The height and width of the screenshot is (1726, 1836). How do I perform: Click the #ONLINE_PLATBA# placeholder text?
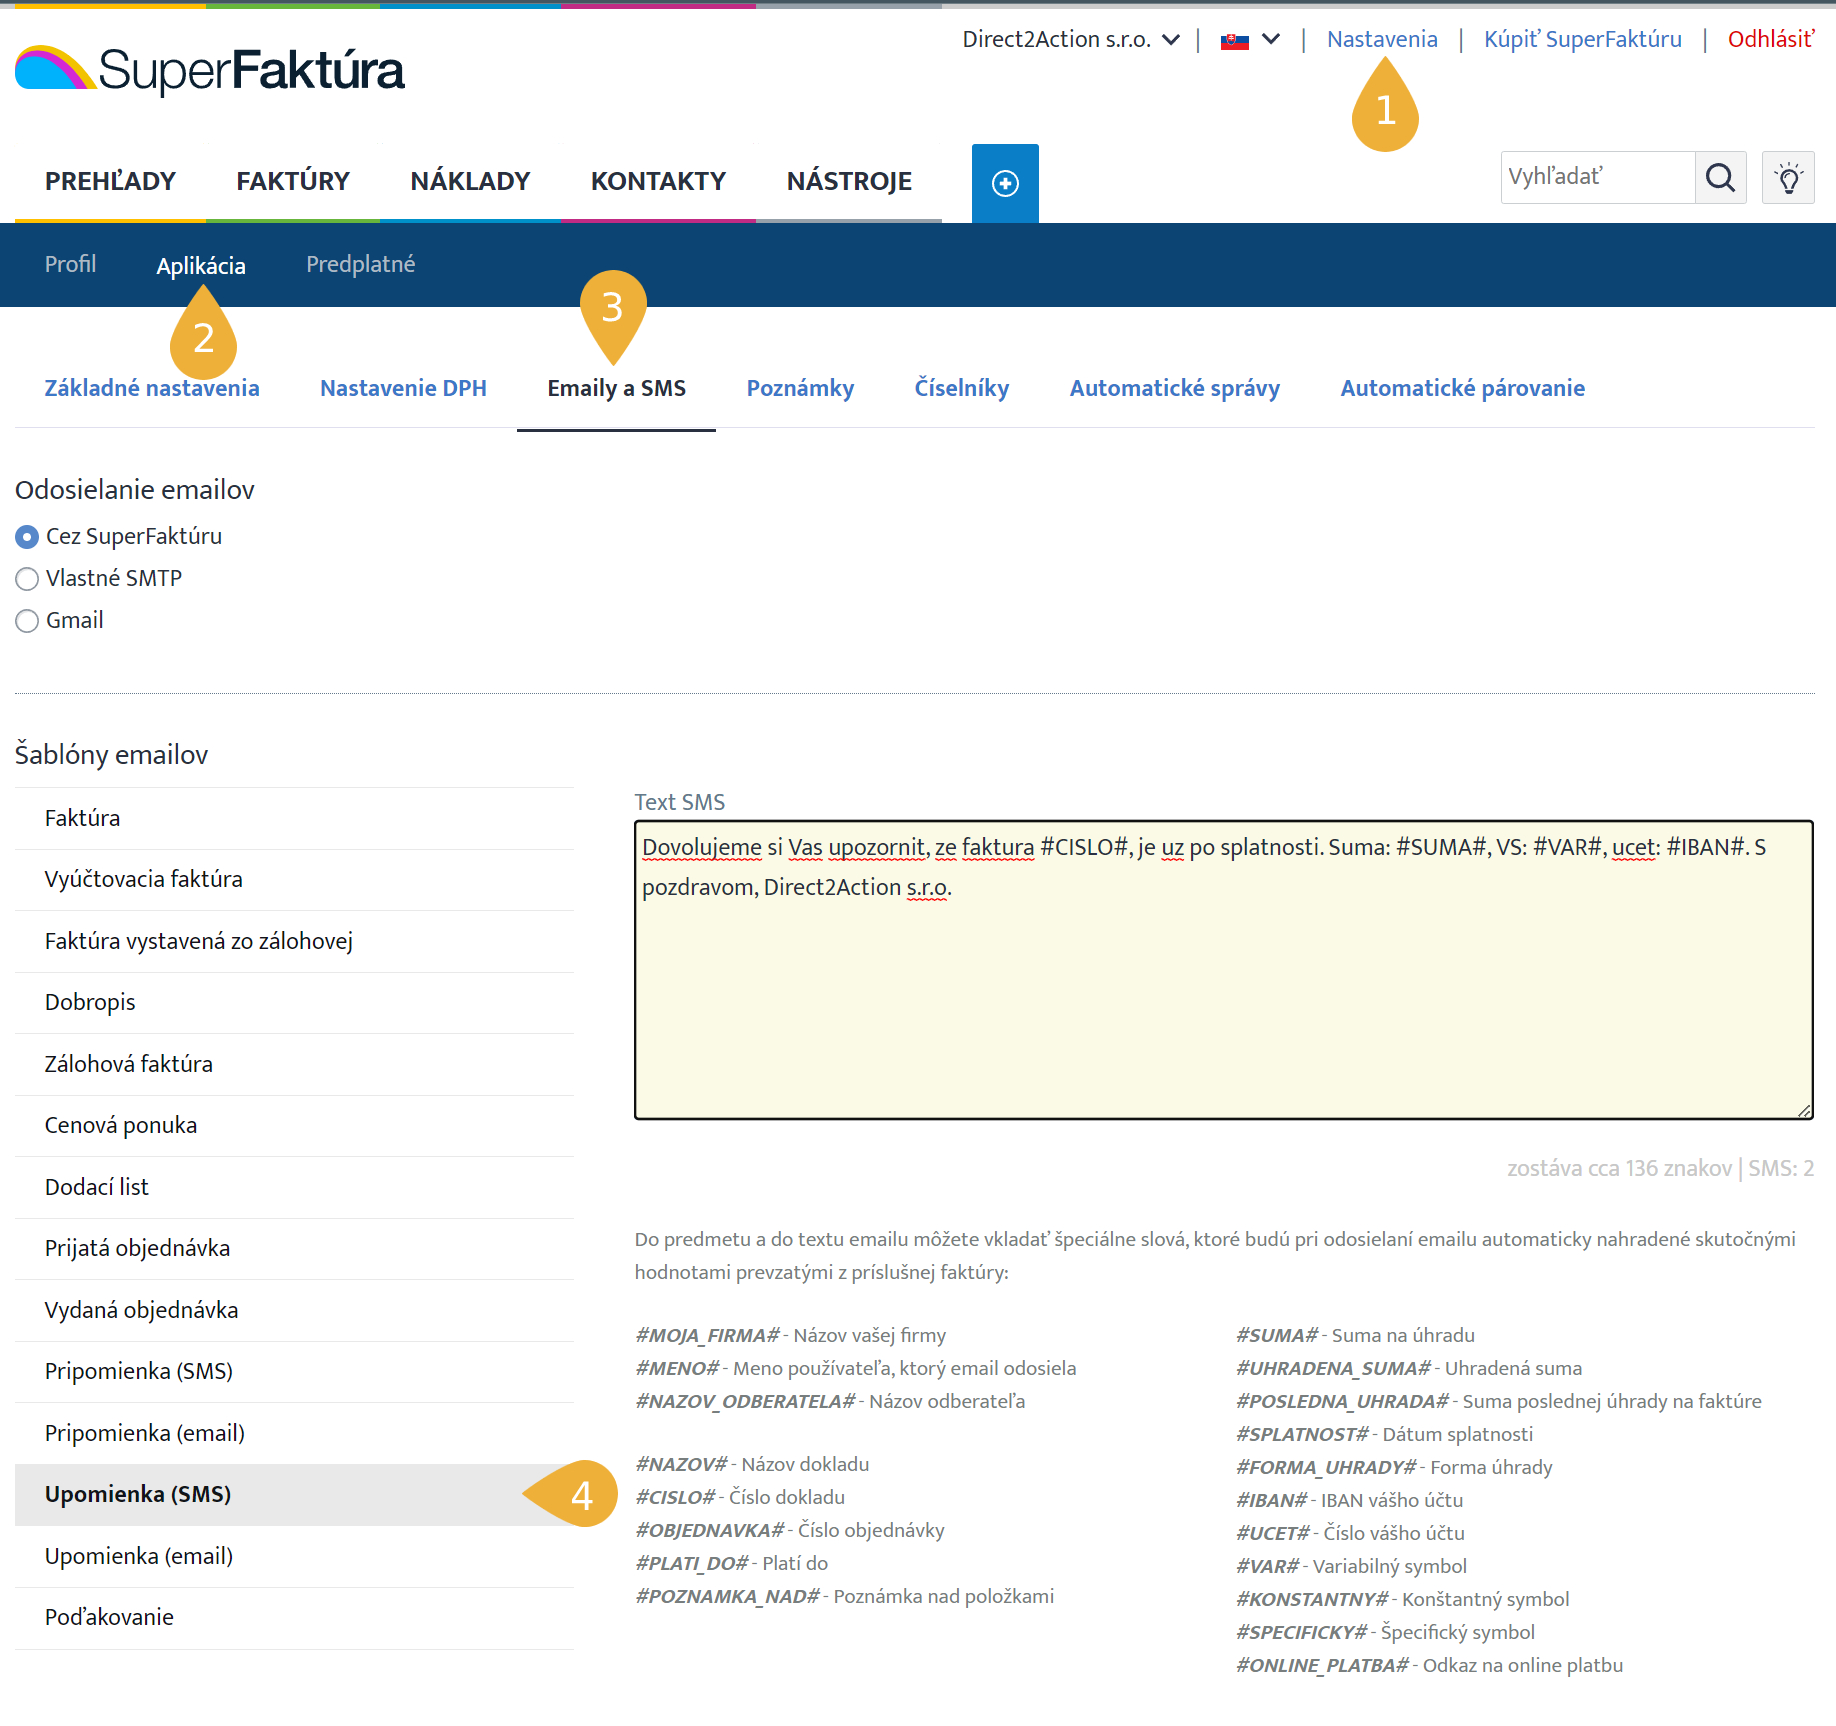coord(1322,1666)
